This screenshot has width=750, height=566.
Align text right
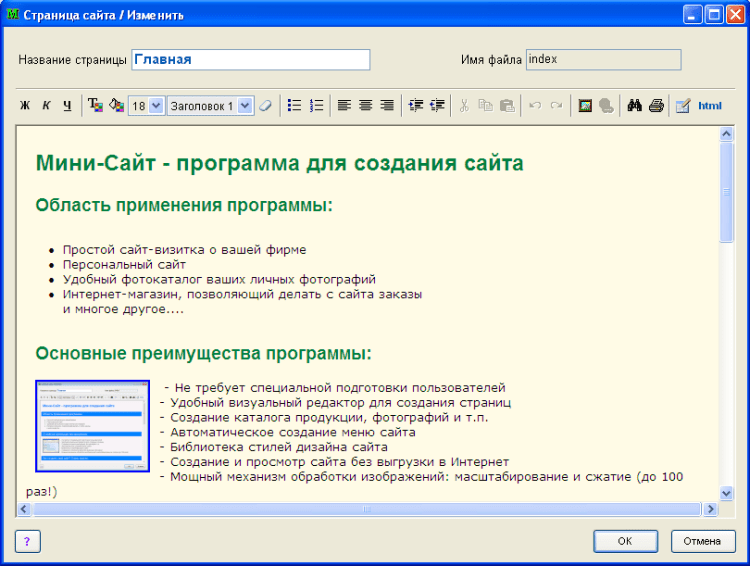[x=387, y=105]
